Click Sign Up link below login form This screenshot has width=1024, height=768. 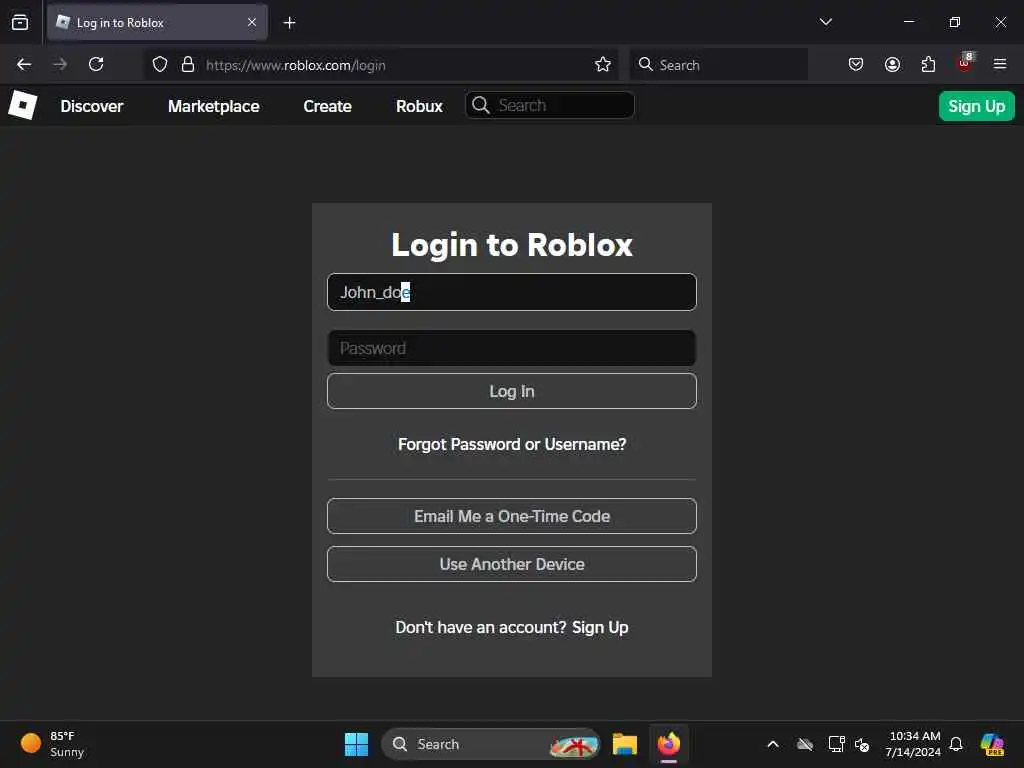(x=600, y=627)
